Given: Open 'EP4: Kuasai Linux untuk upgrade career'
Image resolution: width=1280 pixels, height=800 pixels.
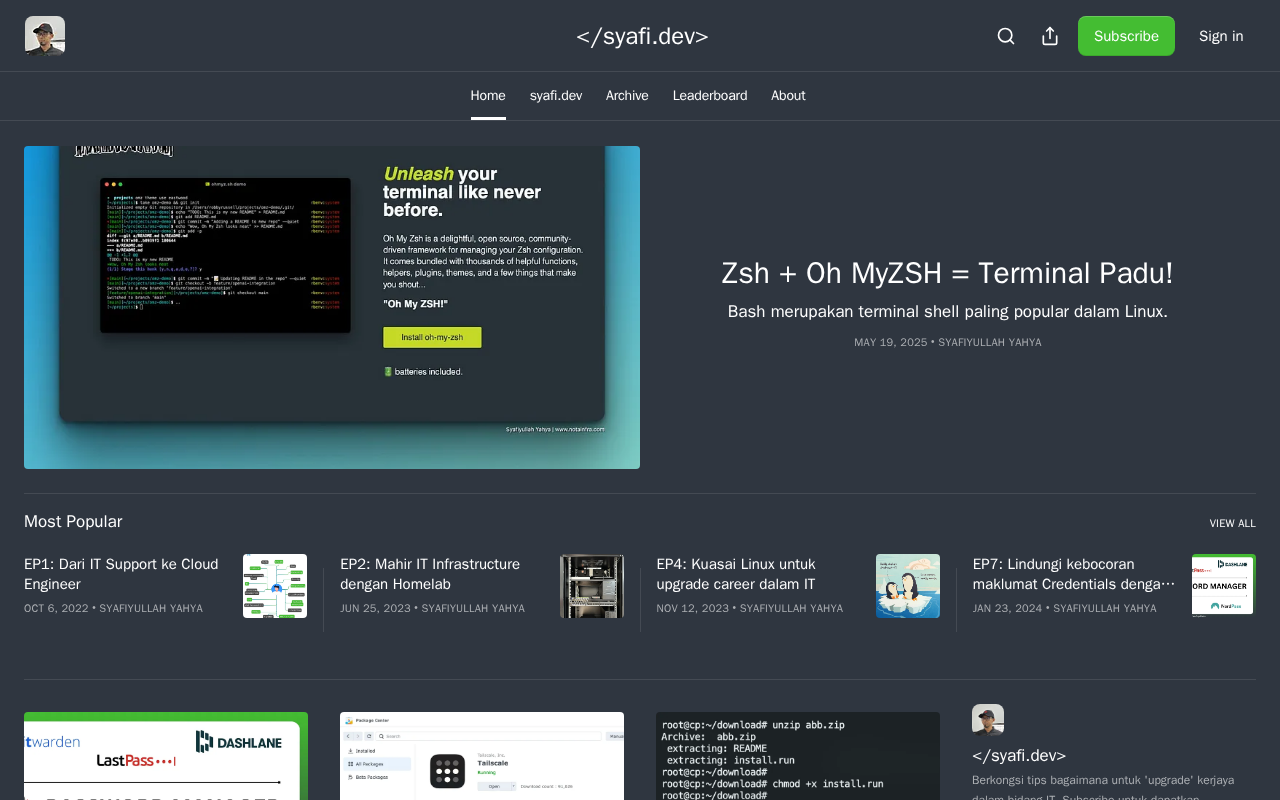Looking at the screenshot, I should [736, 574].
